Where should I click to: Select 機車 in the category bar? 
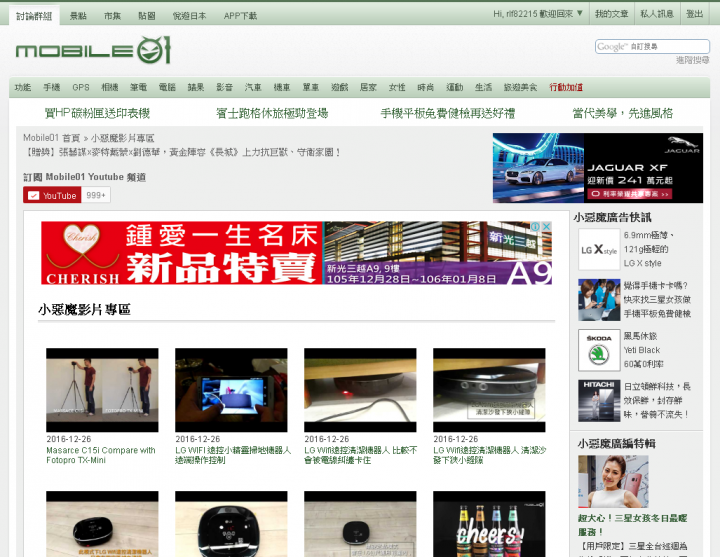(x=282, y=87)
